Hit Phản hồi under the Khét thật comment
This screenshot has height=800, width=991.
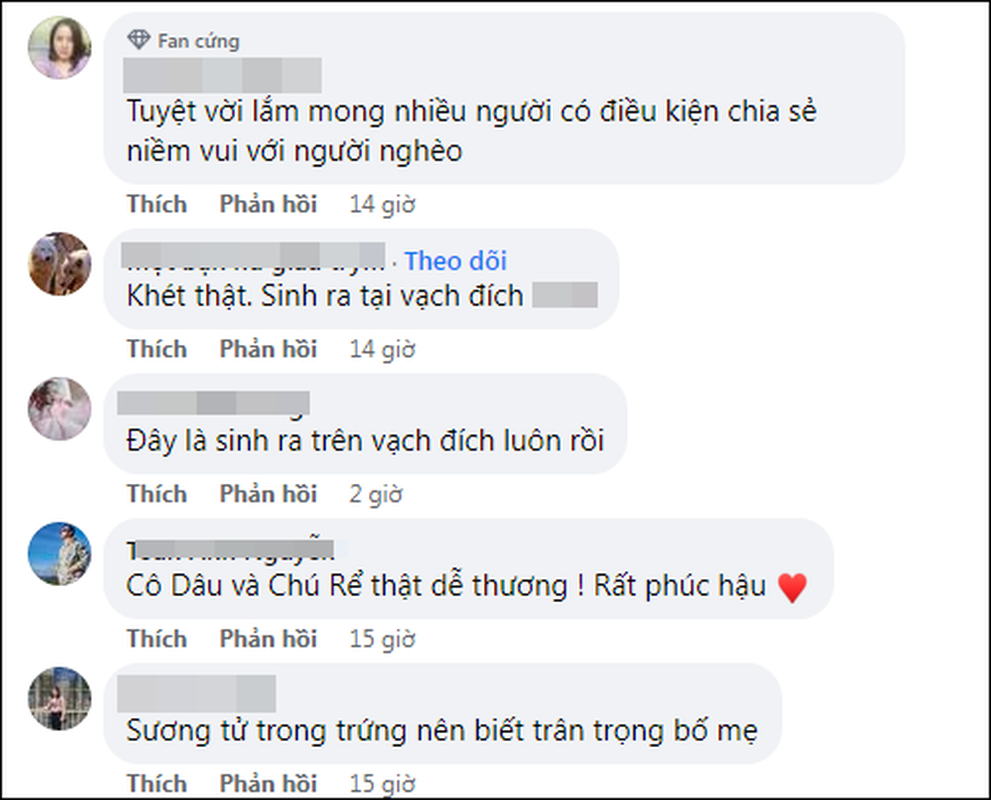point(268,349)
